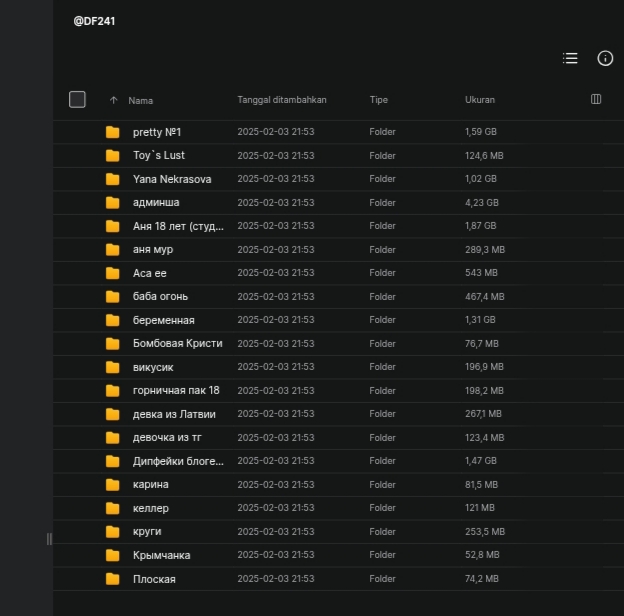624x616 pixels.
Task: Sort by the Ukuran column header
Action: coord(480,100)
